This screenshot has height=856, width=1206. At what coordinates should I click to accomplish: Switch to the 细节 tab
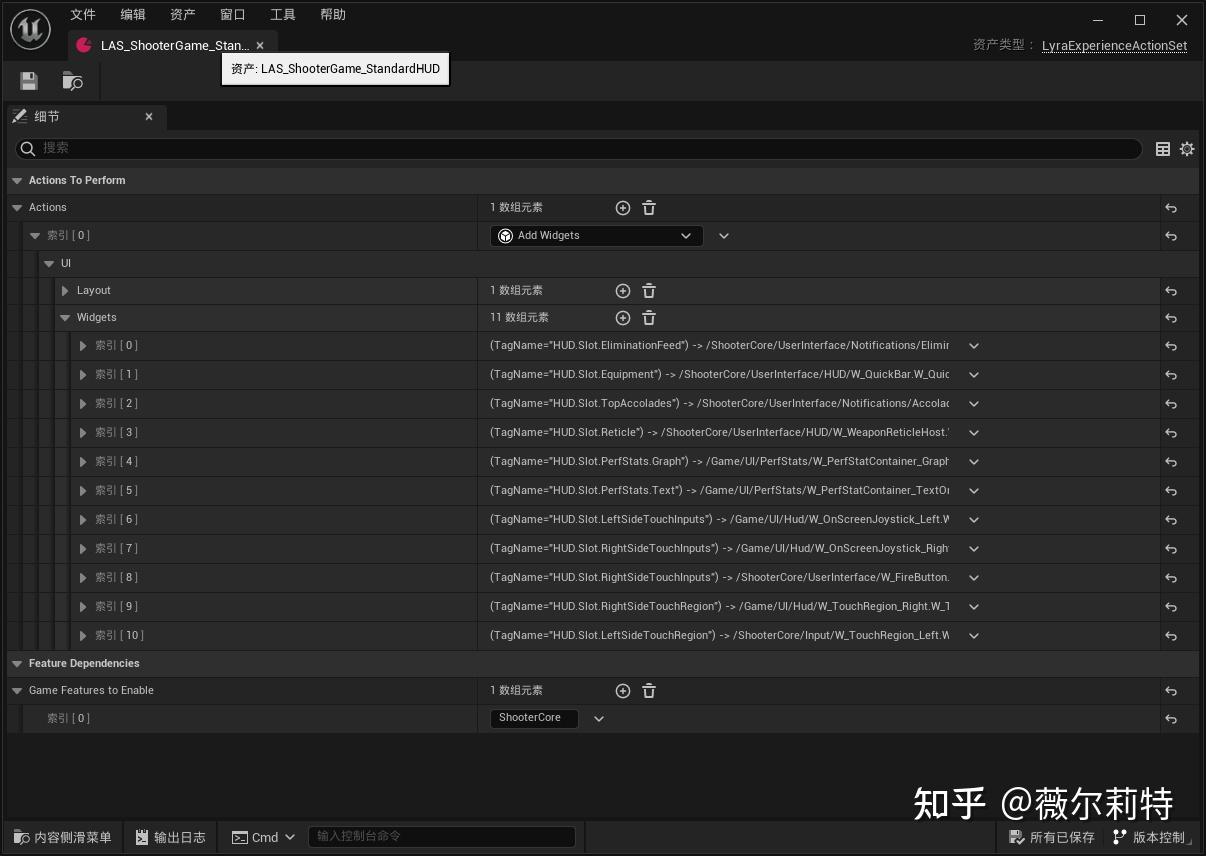(47, 116)
